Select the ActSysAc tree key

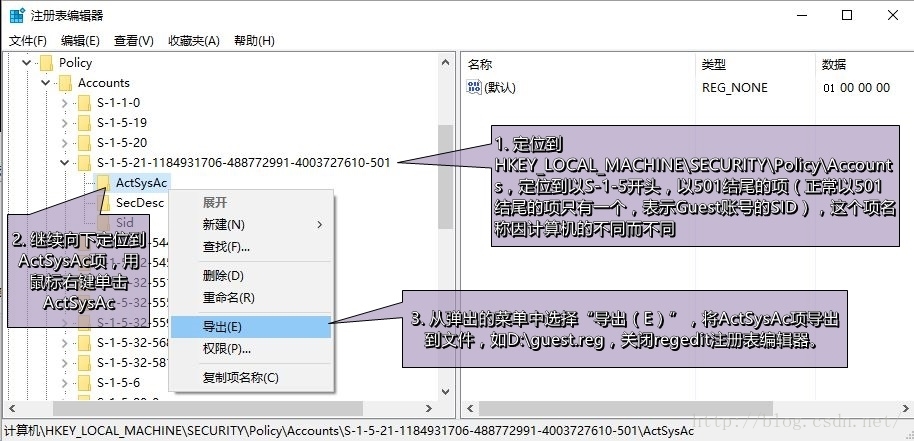pyautogui.click(x=142, y=183)
